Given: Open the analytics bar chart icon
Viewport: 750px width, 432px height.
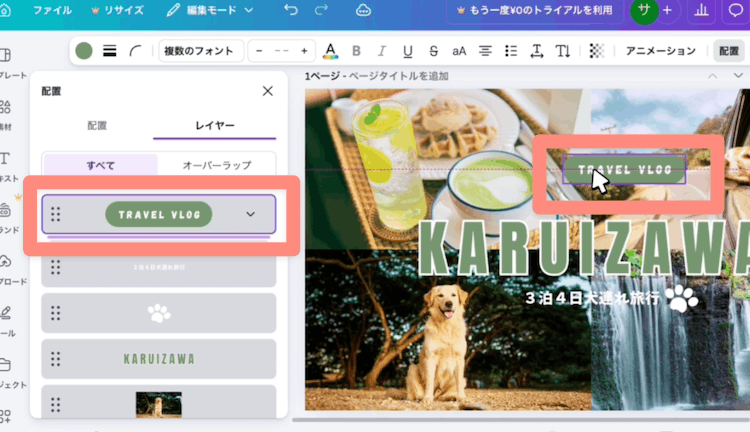Looking at the screenshot, I should [x=701, y=10].
